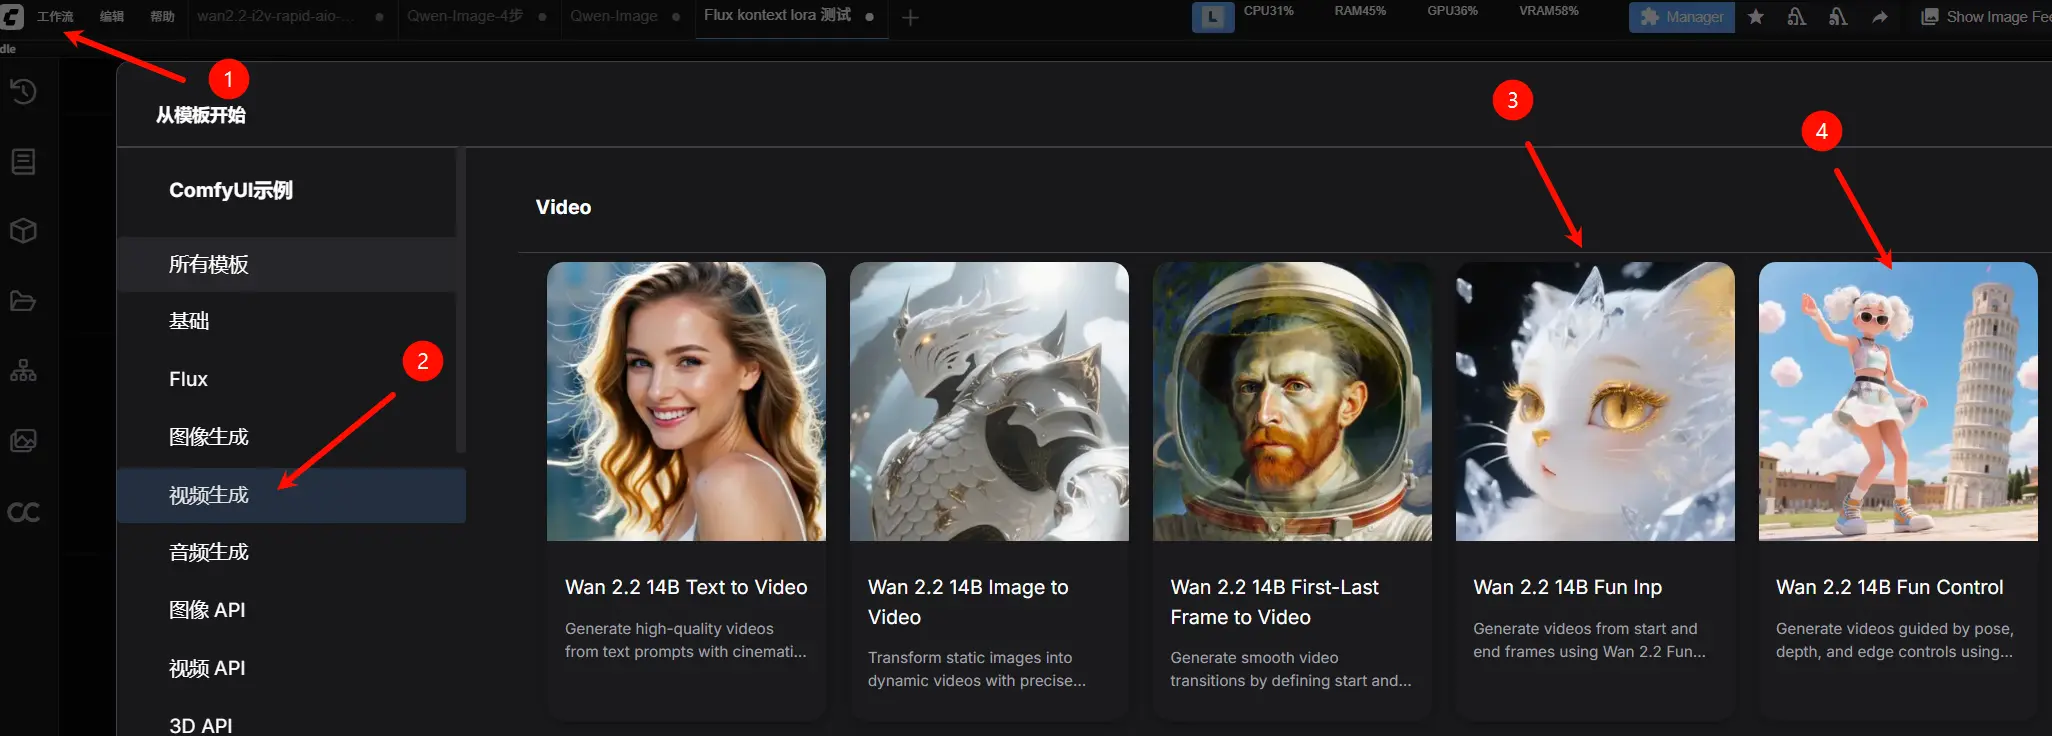Click the Manager button

point(1682,17)
